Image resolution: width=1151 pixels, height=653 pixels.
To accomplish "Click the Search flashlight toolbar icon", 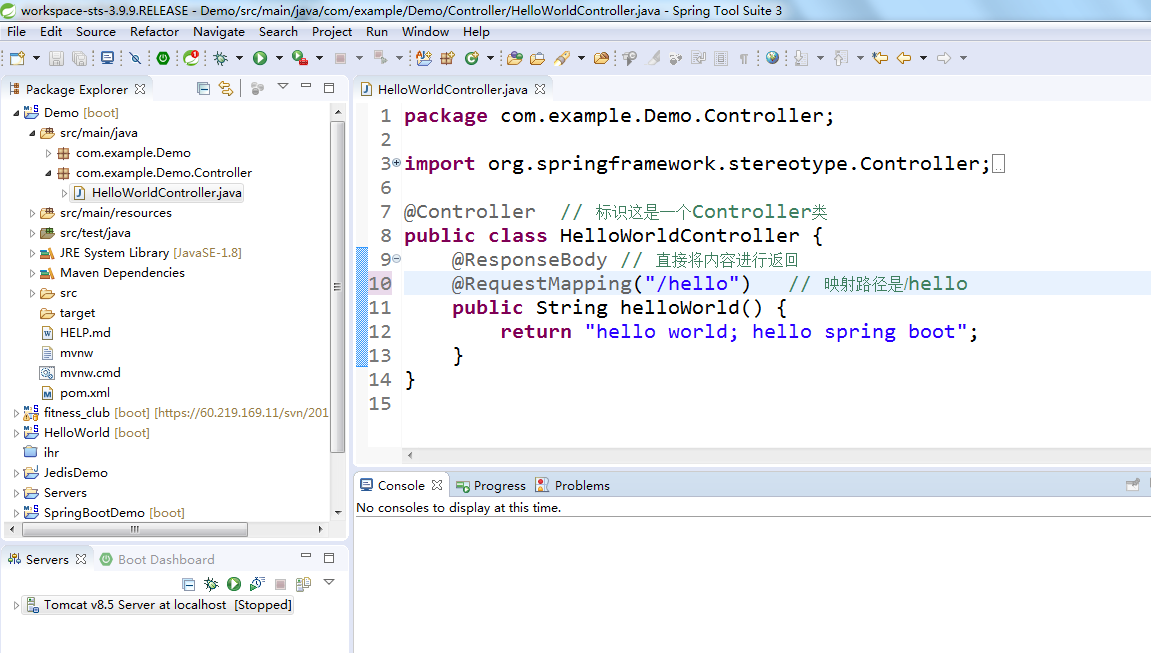I will click(562, 58).
